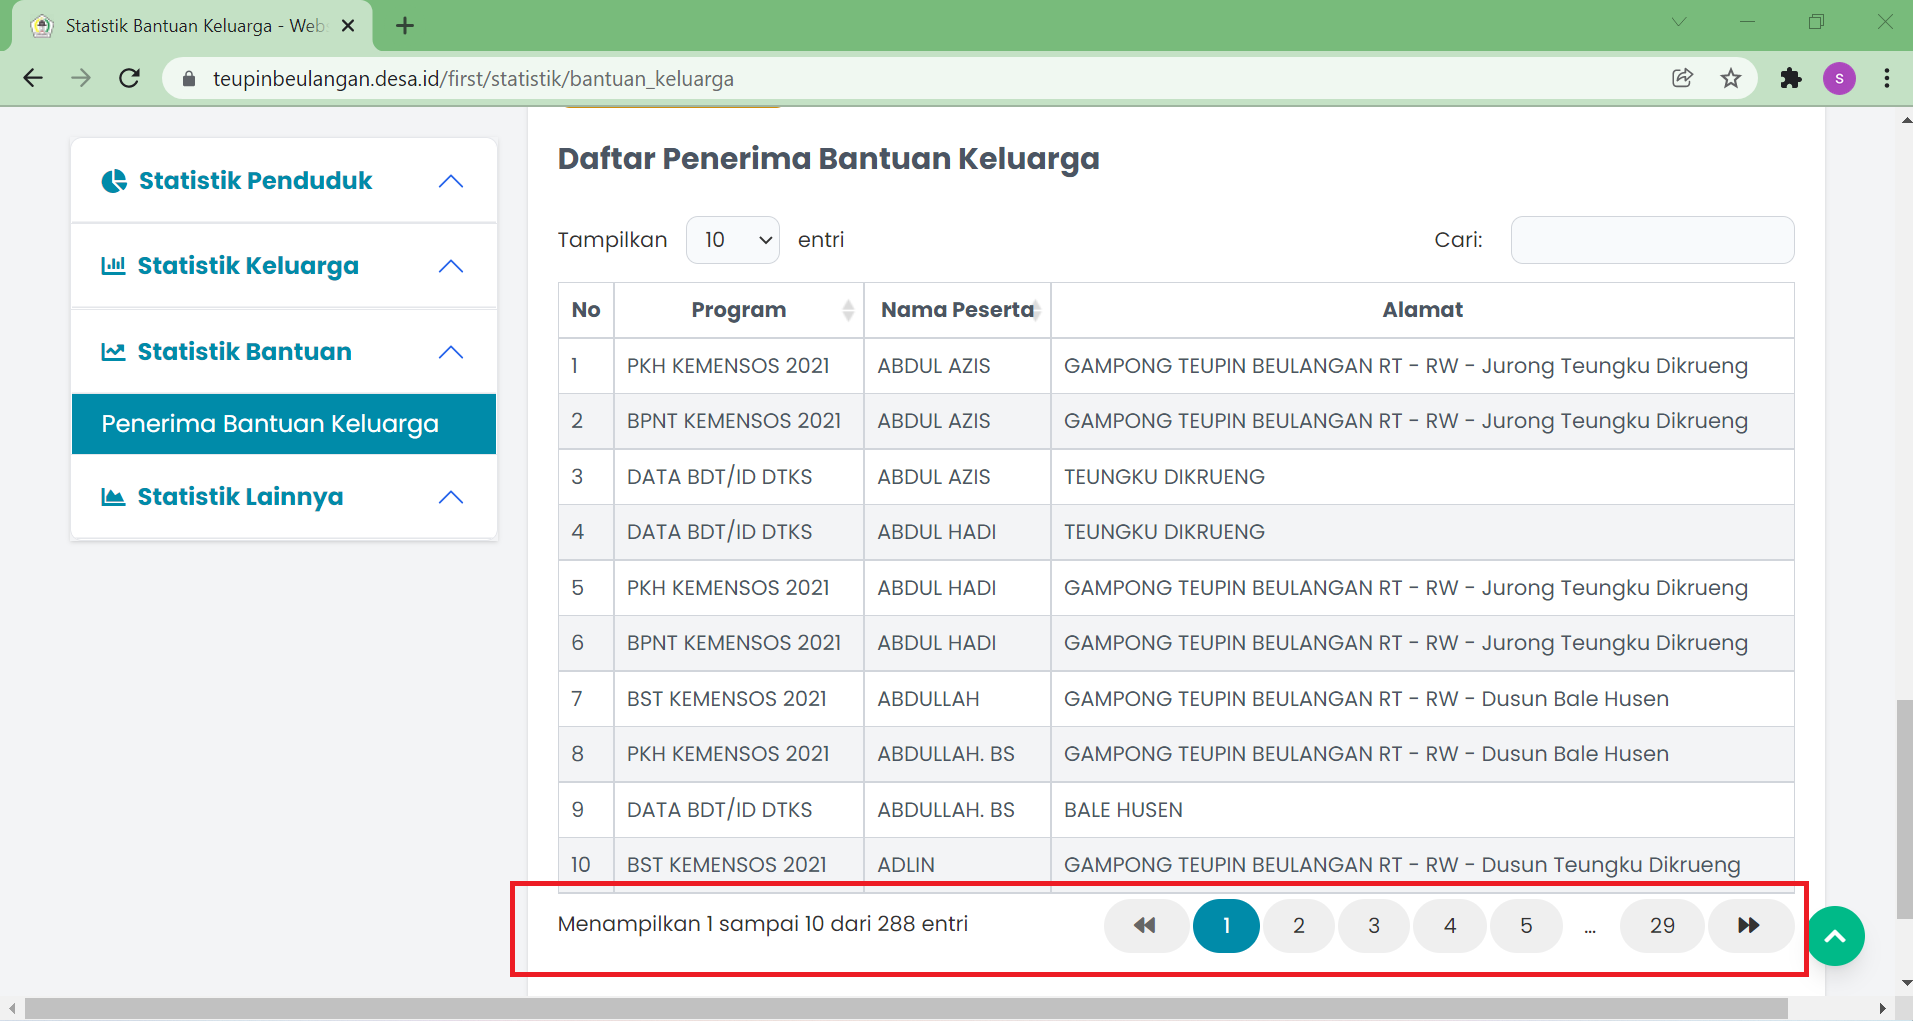The image size is (1913, 1021).
Task: Go to pagination page 29
Action: click(1663, 926)
